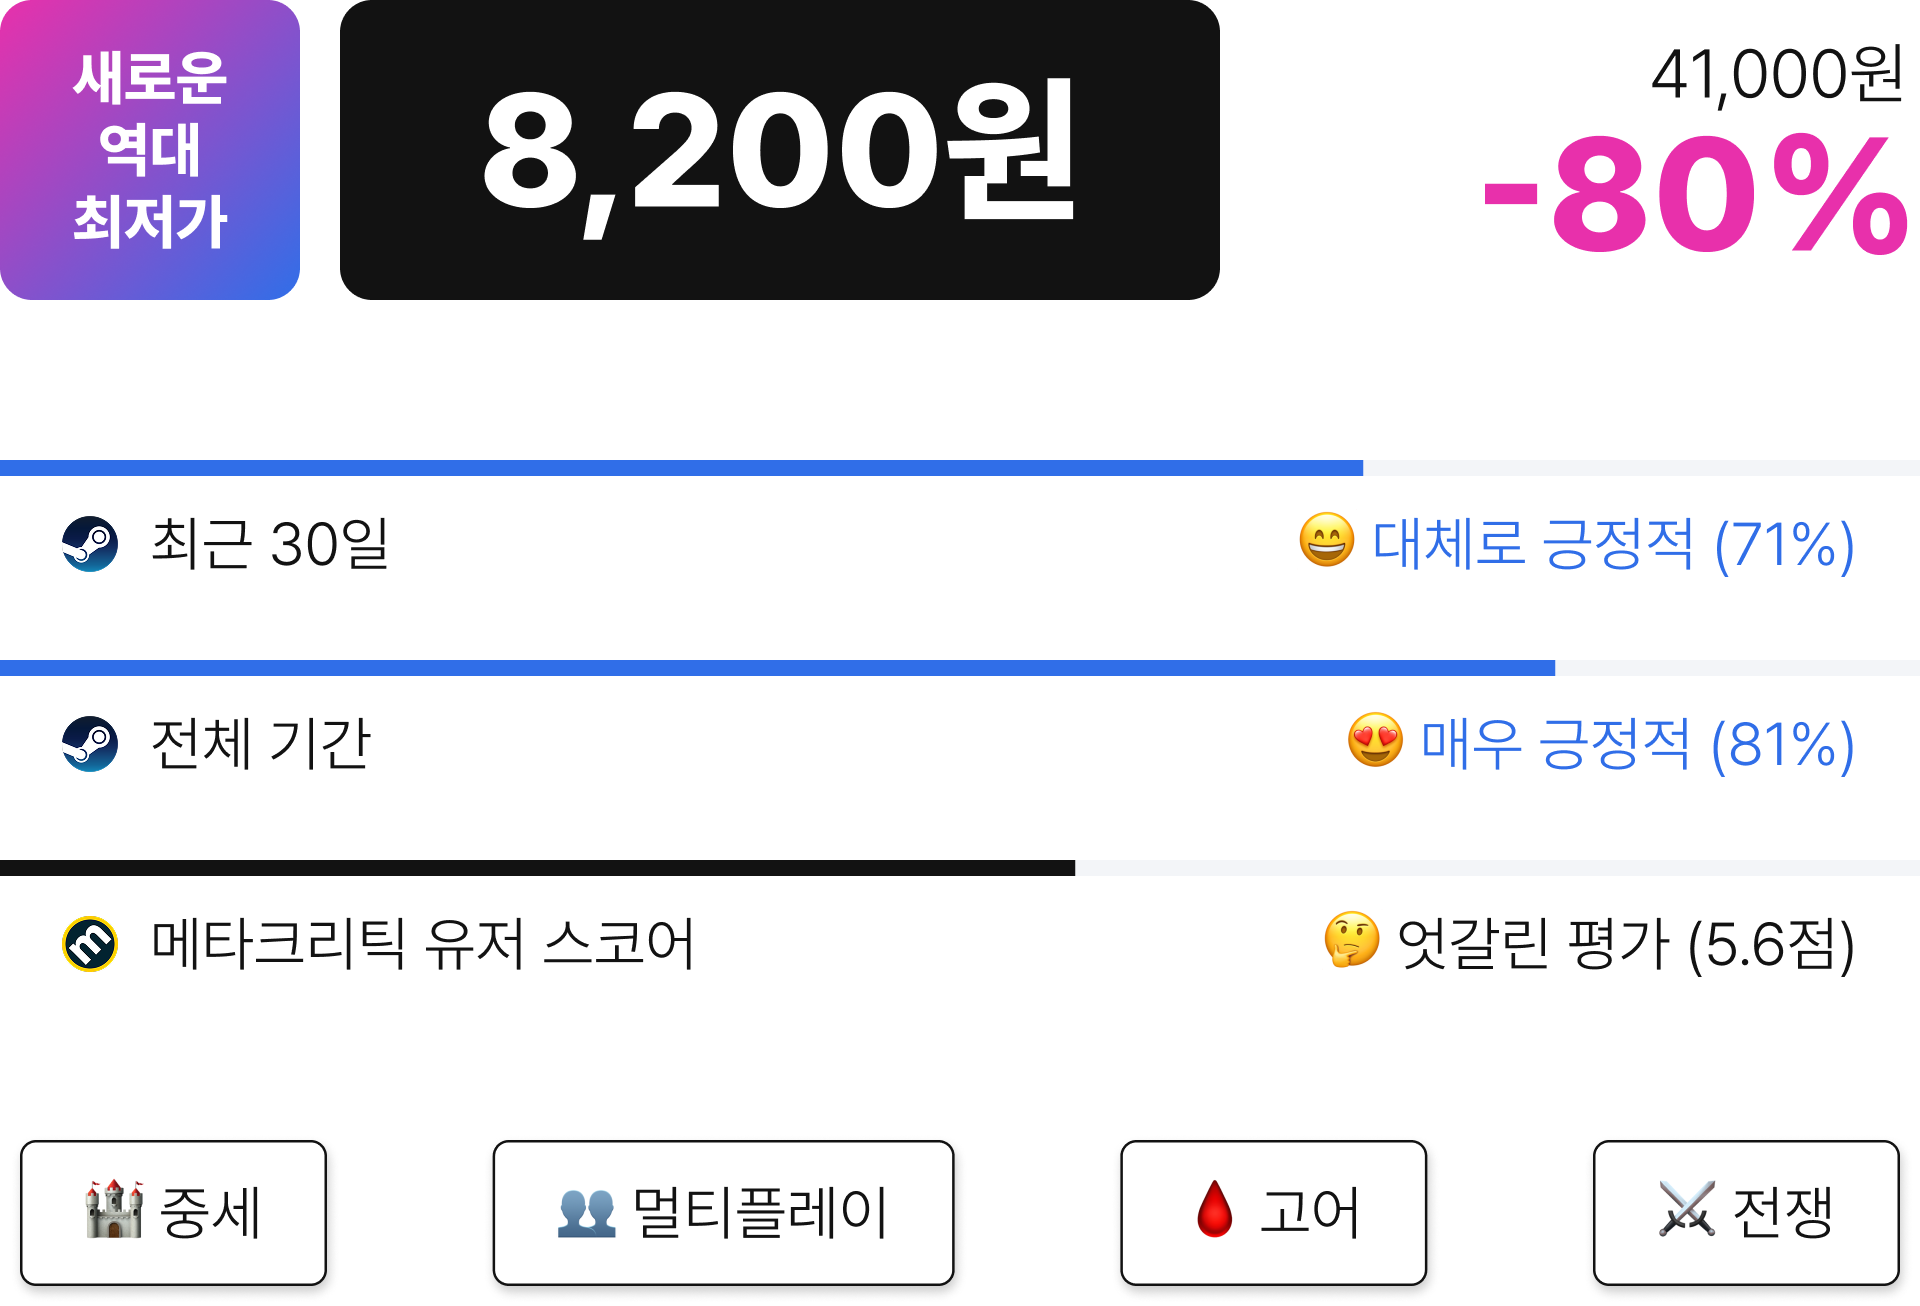This screenshot has width=1920, height=1306.
Task: Click the thinking emoji next to 엇갈린 평가
Action: pos(1352,940)
